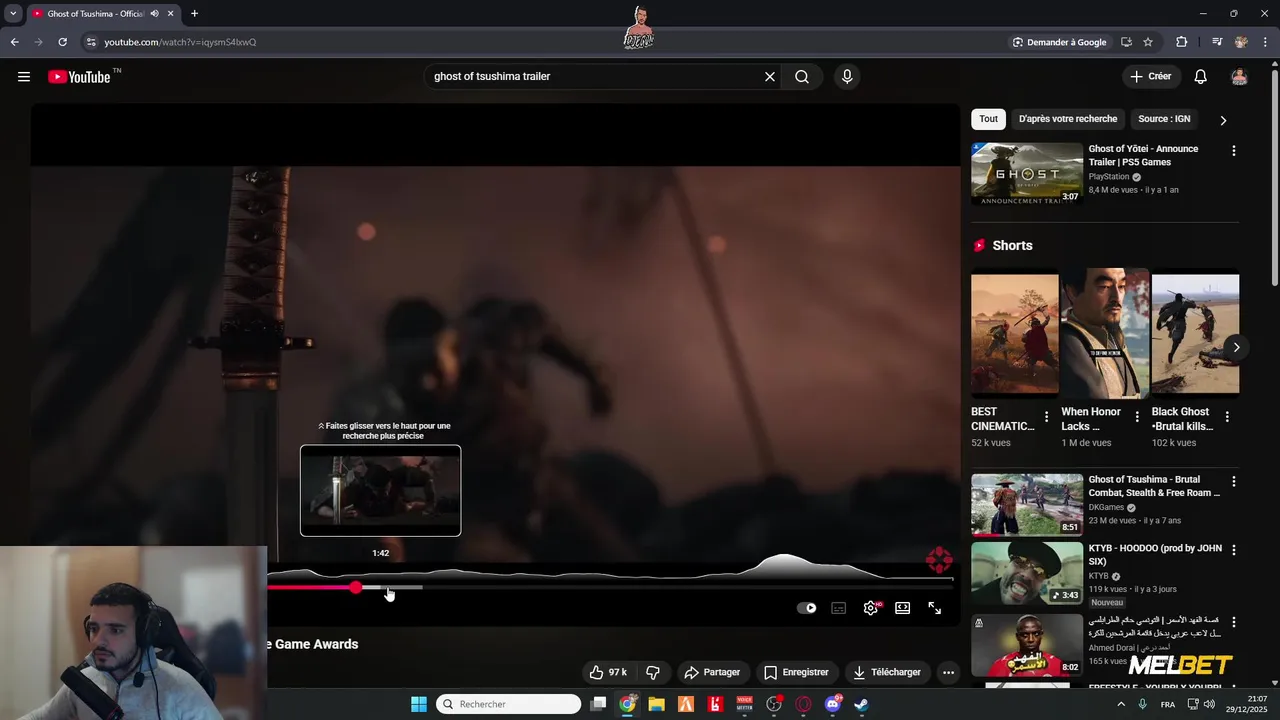Click the Rechercher taskbar search box

(x=509, y=704)
